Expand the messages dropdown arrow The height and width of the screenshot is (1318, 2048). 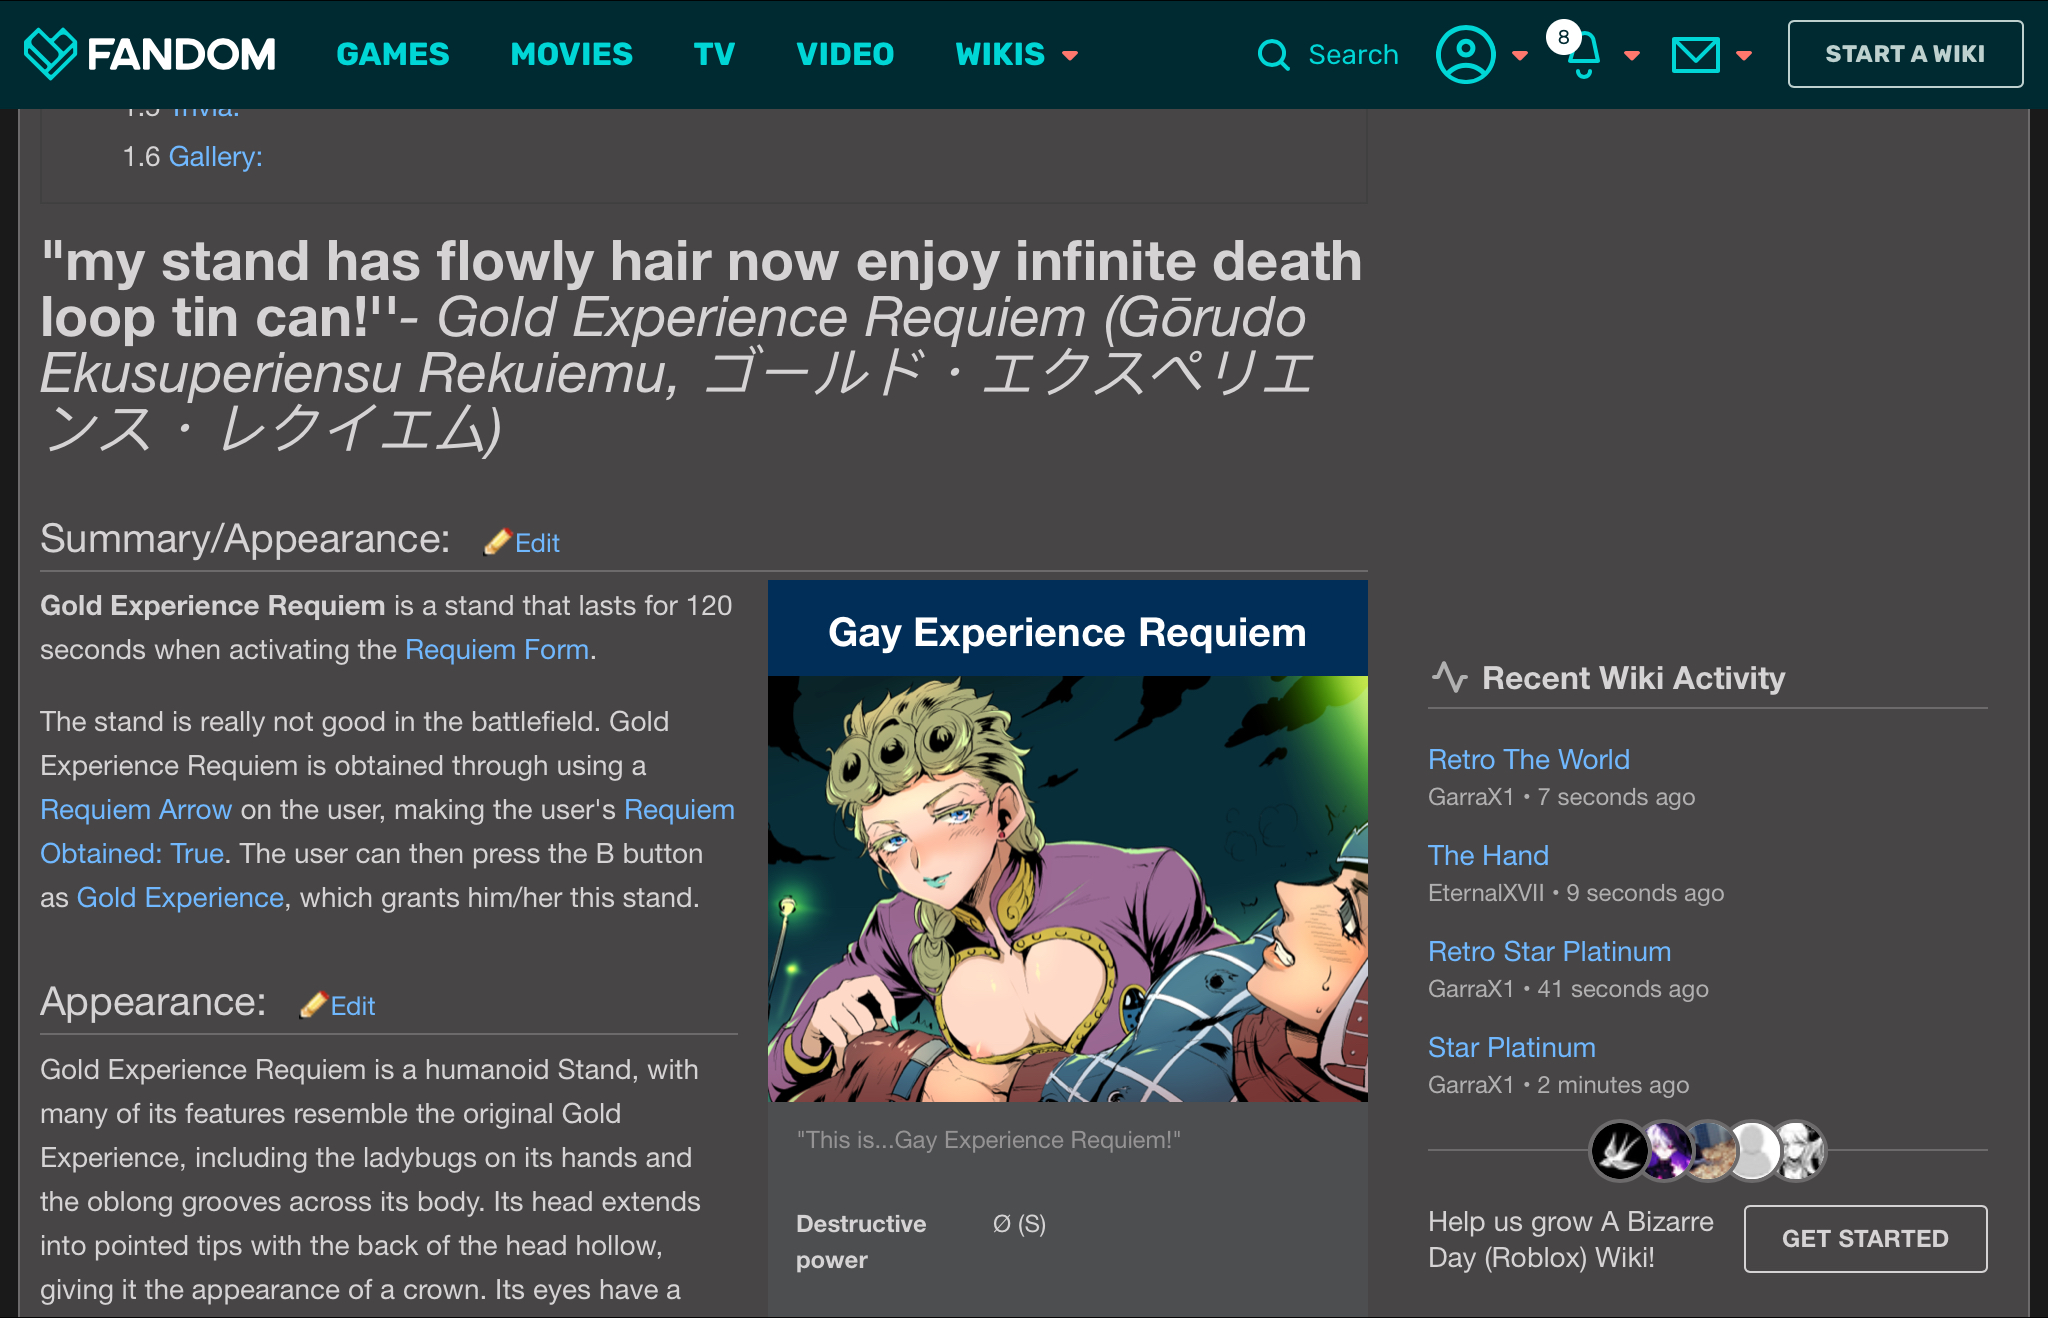[x=1744, y=56]
